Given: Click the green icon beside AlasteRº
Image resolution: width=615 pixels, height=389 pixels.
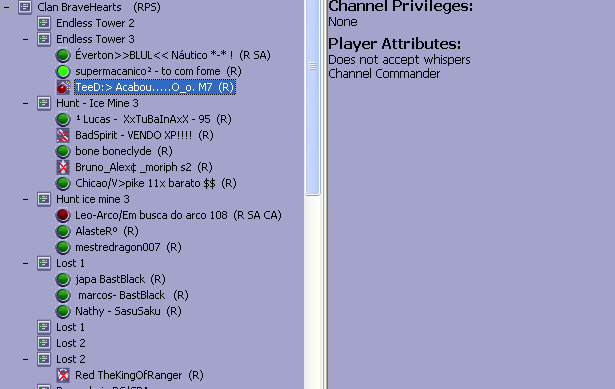Looking at the screenshot, I should point(63,231).
